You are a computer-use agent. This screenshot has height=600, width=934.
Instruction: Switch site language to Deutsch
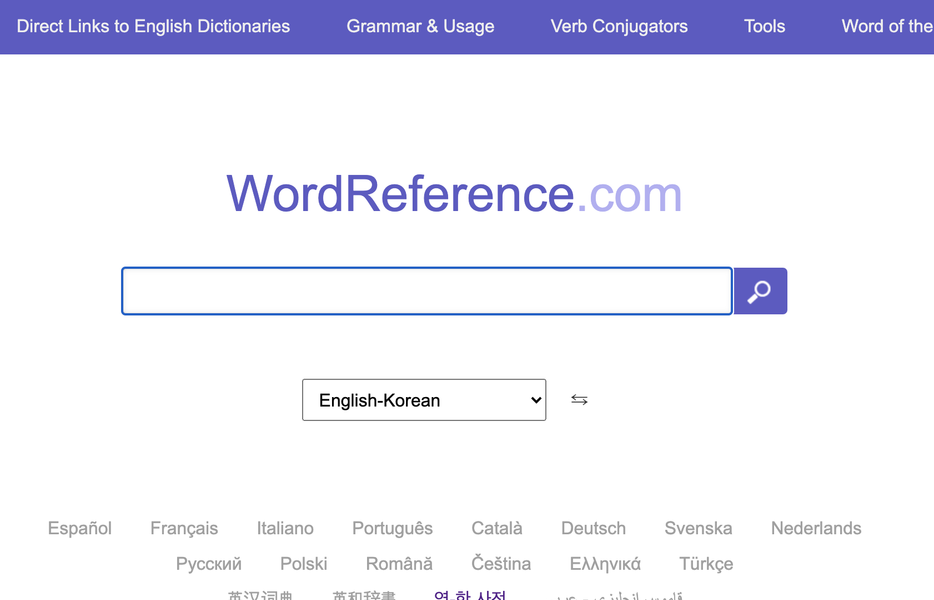593,528
